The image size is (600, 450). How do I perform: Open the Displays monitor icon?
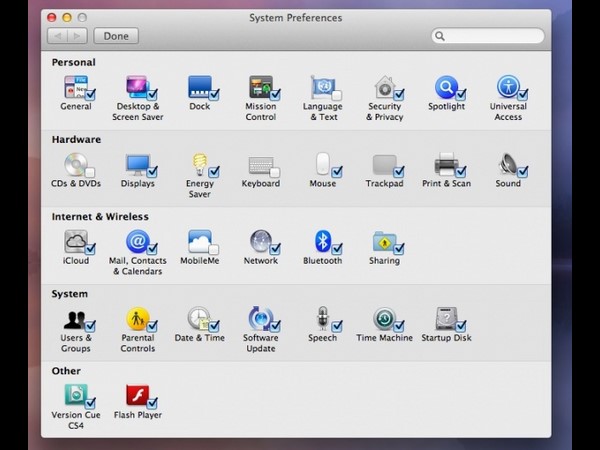[x=137, y=164]
